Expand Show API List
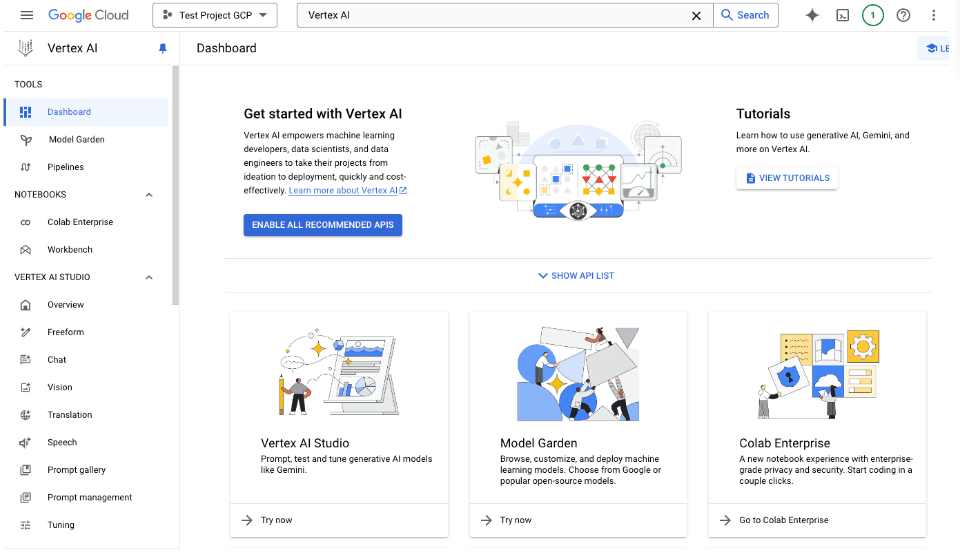This screenshot has width=960, height=554. [x=576, y=276]
